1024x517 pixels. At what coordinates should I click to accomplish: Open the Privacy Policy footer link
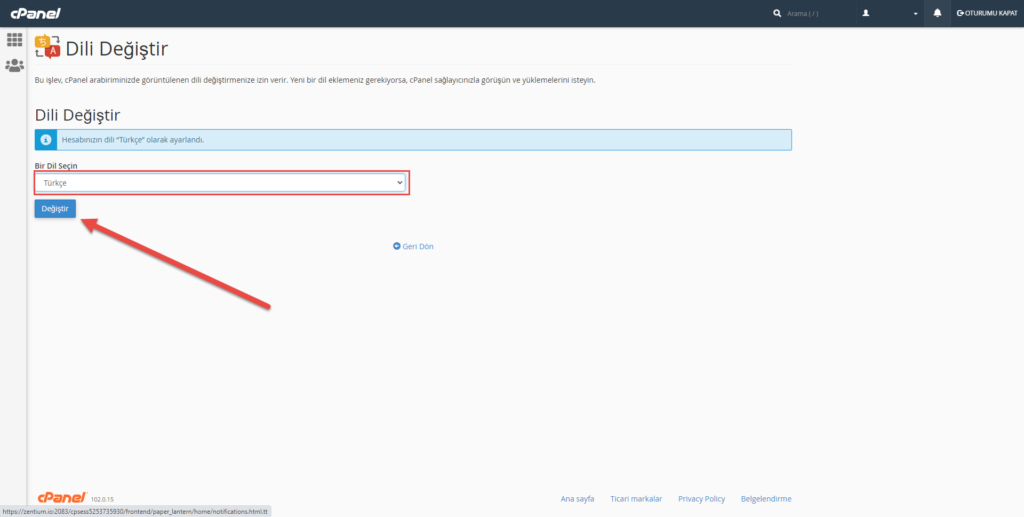pyautogui.click(x=701, y=498)
